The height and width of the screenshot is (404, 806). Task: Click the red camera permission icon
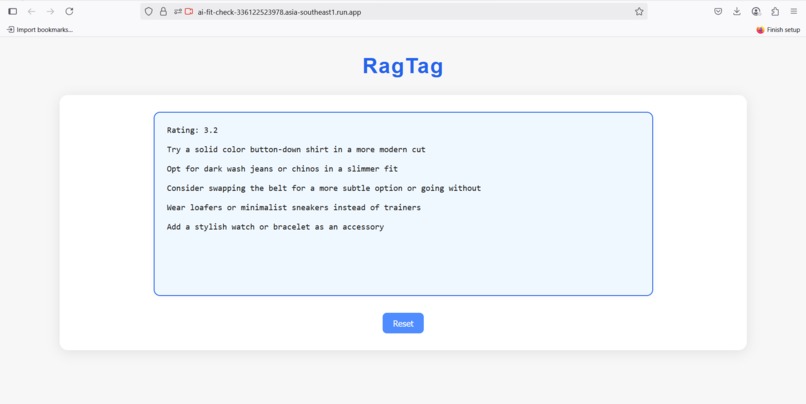189,11
